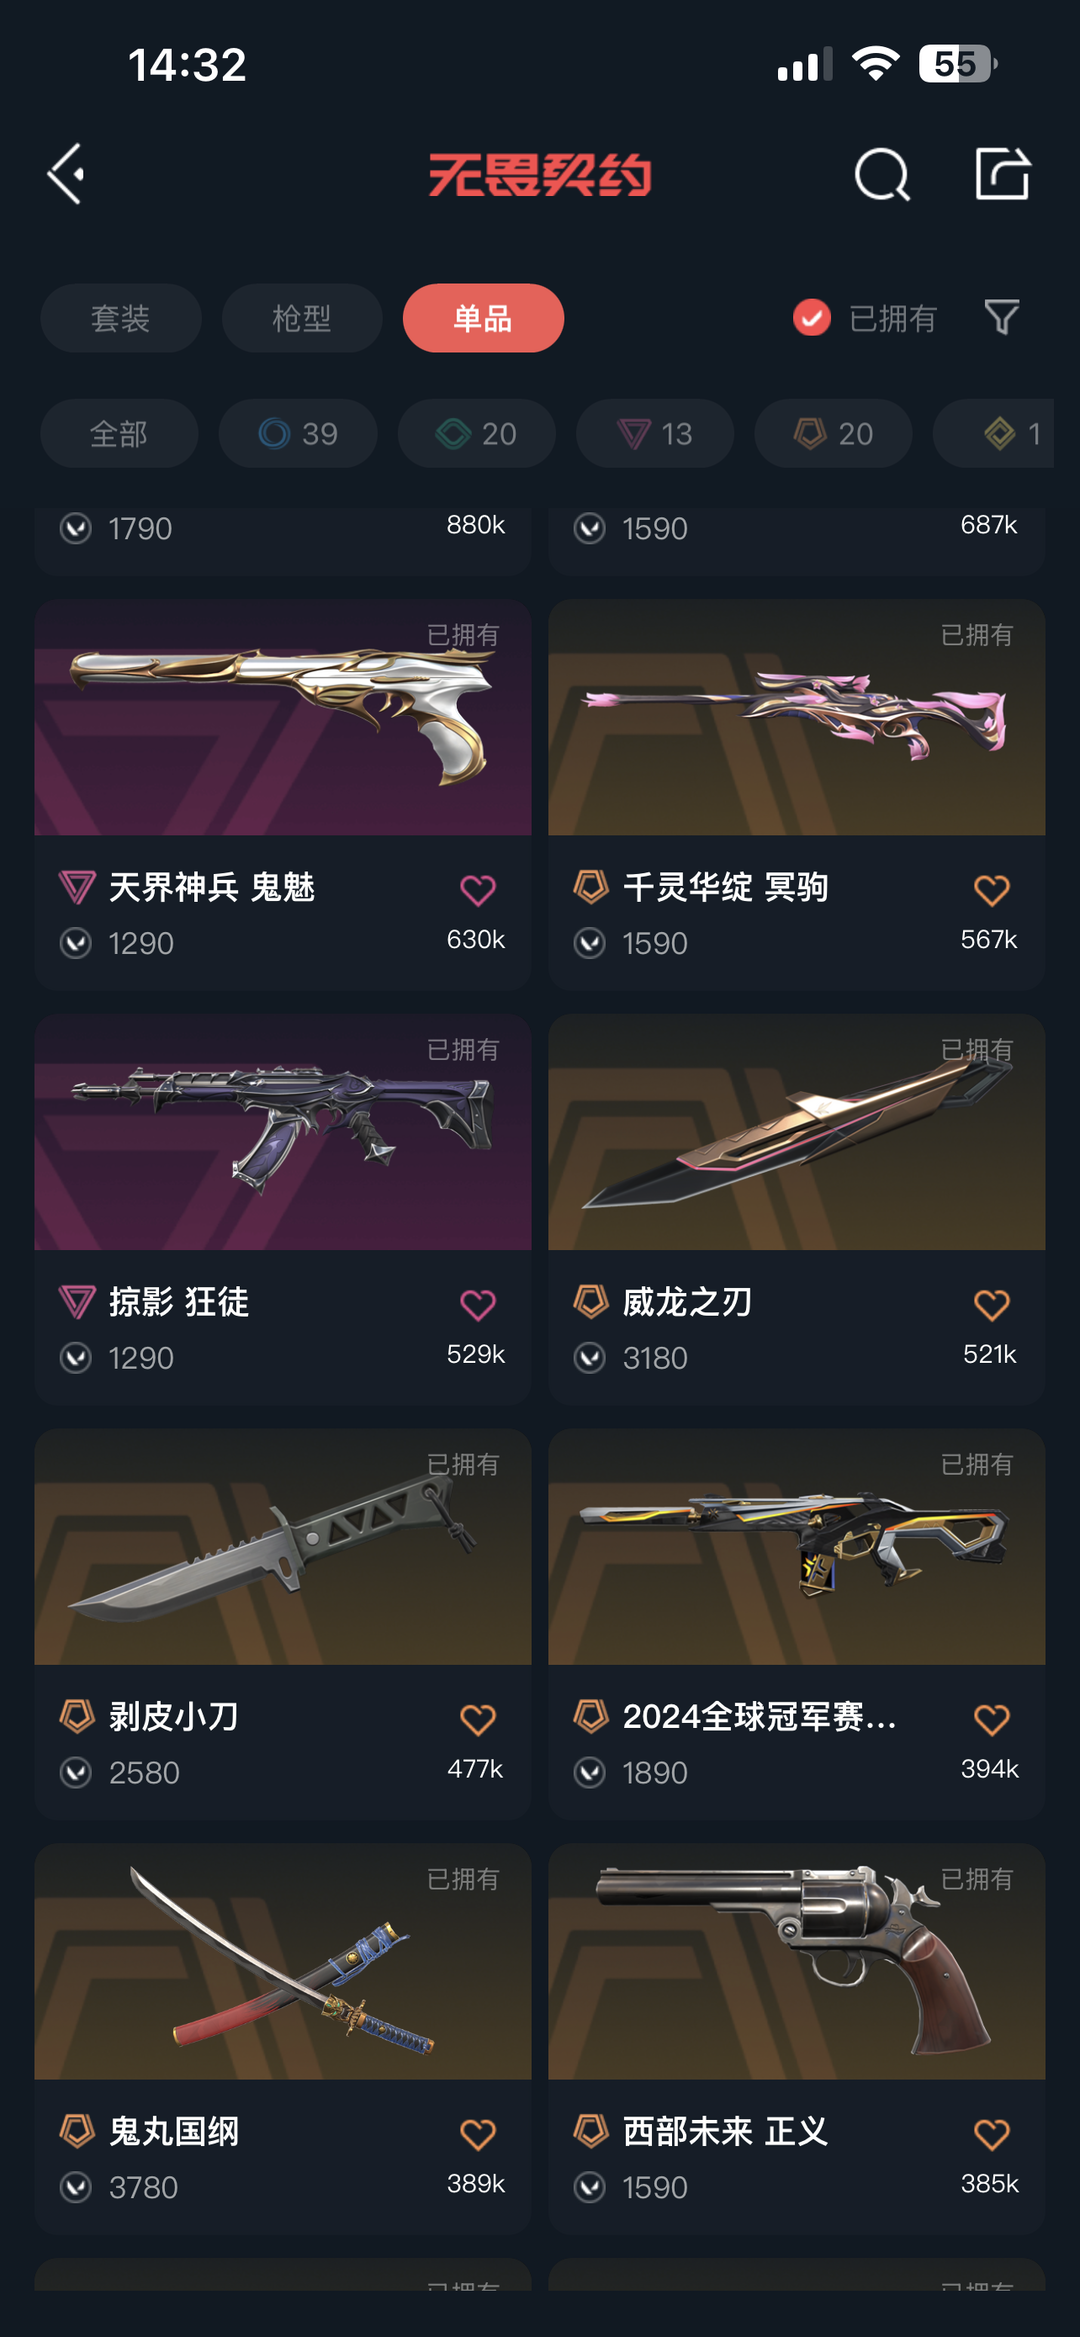
Task: Switch to the 枪型 tab
Action: [x=302, y=318]
